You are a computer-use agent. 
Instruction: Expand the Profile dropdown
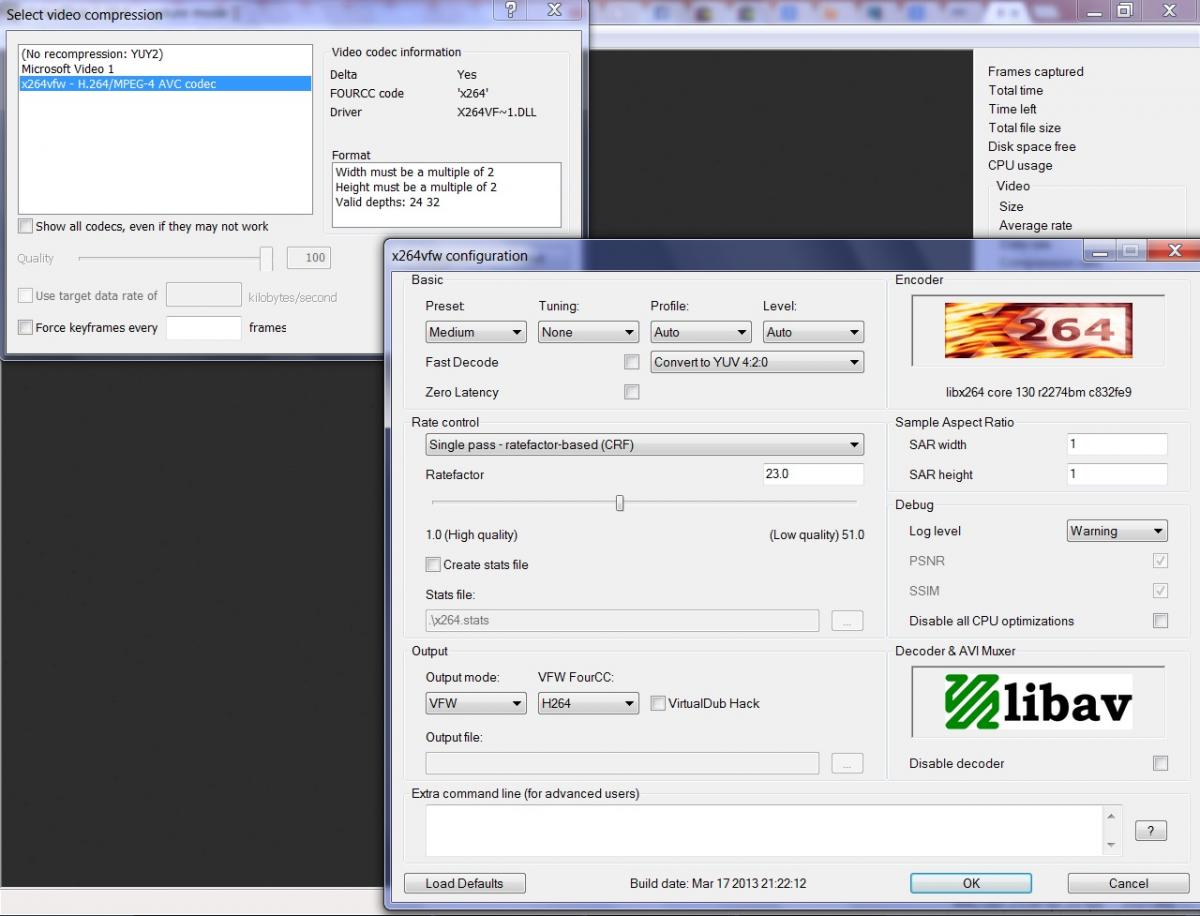701,332
